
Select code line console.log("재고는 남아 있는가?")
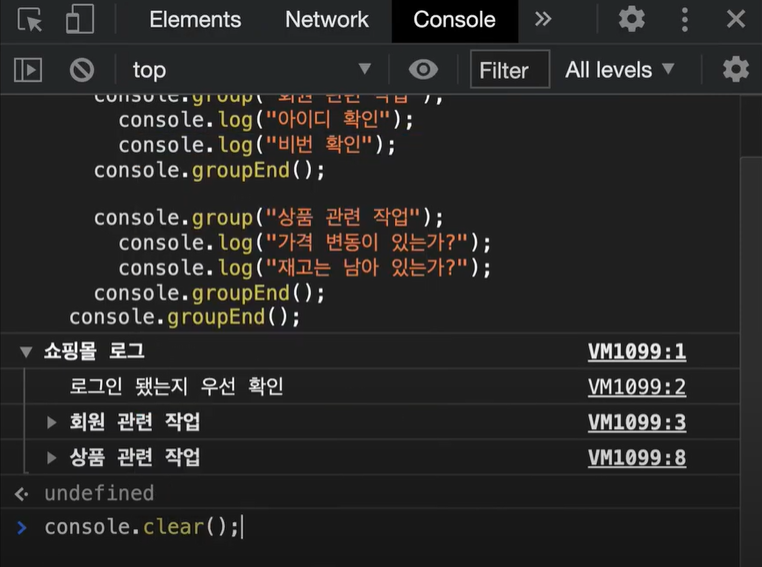coord(305,268)
